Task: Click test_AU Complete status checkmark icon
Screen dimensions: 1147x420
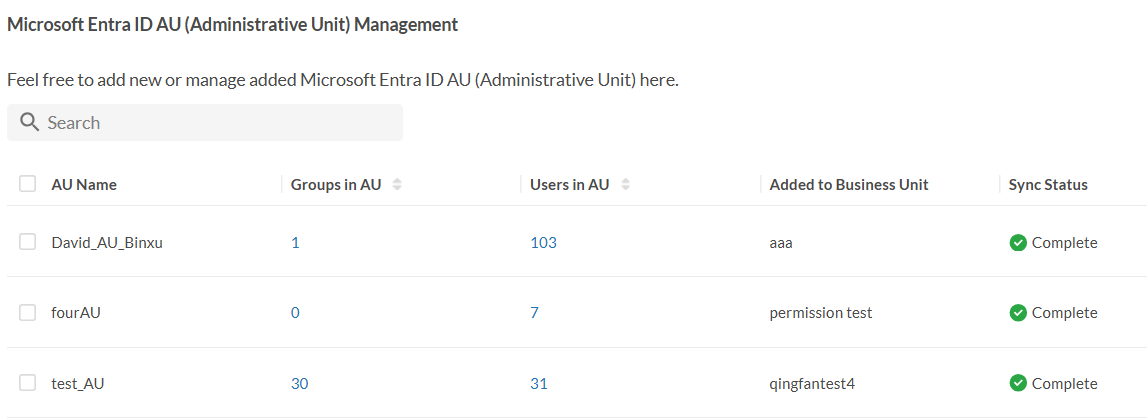Action: tap(1018, 383)
